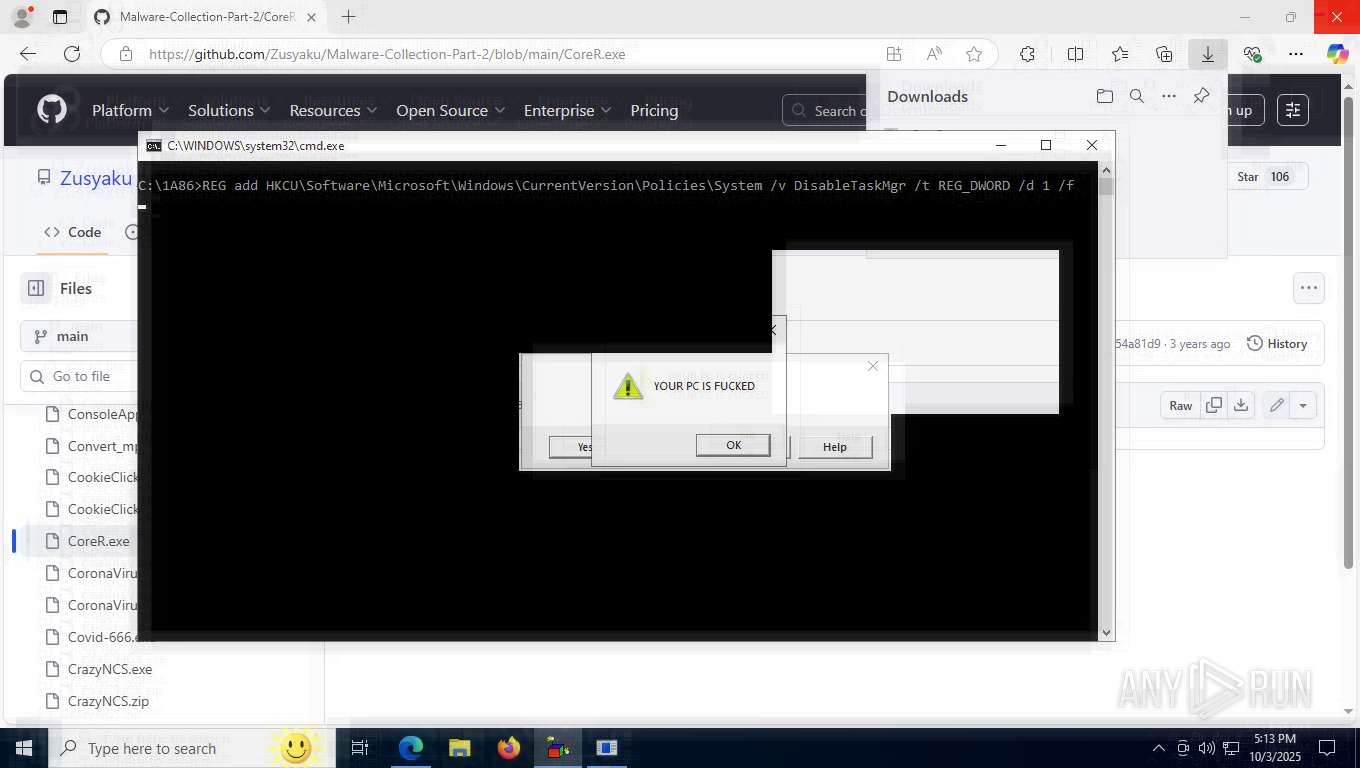Open Edge extensions puzzle icon

point(1027,54)
